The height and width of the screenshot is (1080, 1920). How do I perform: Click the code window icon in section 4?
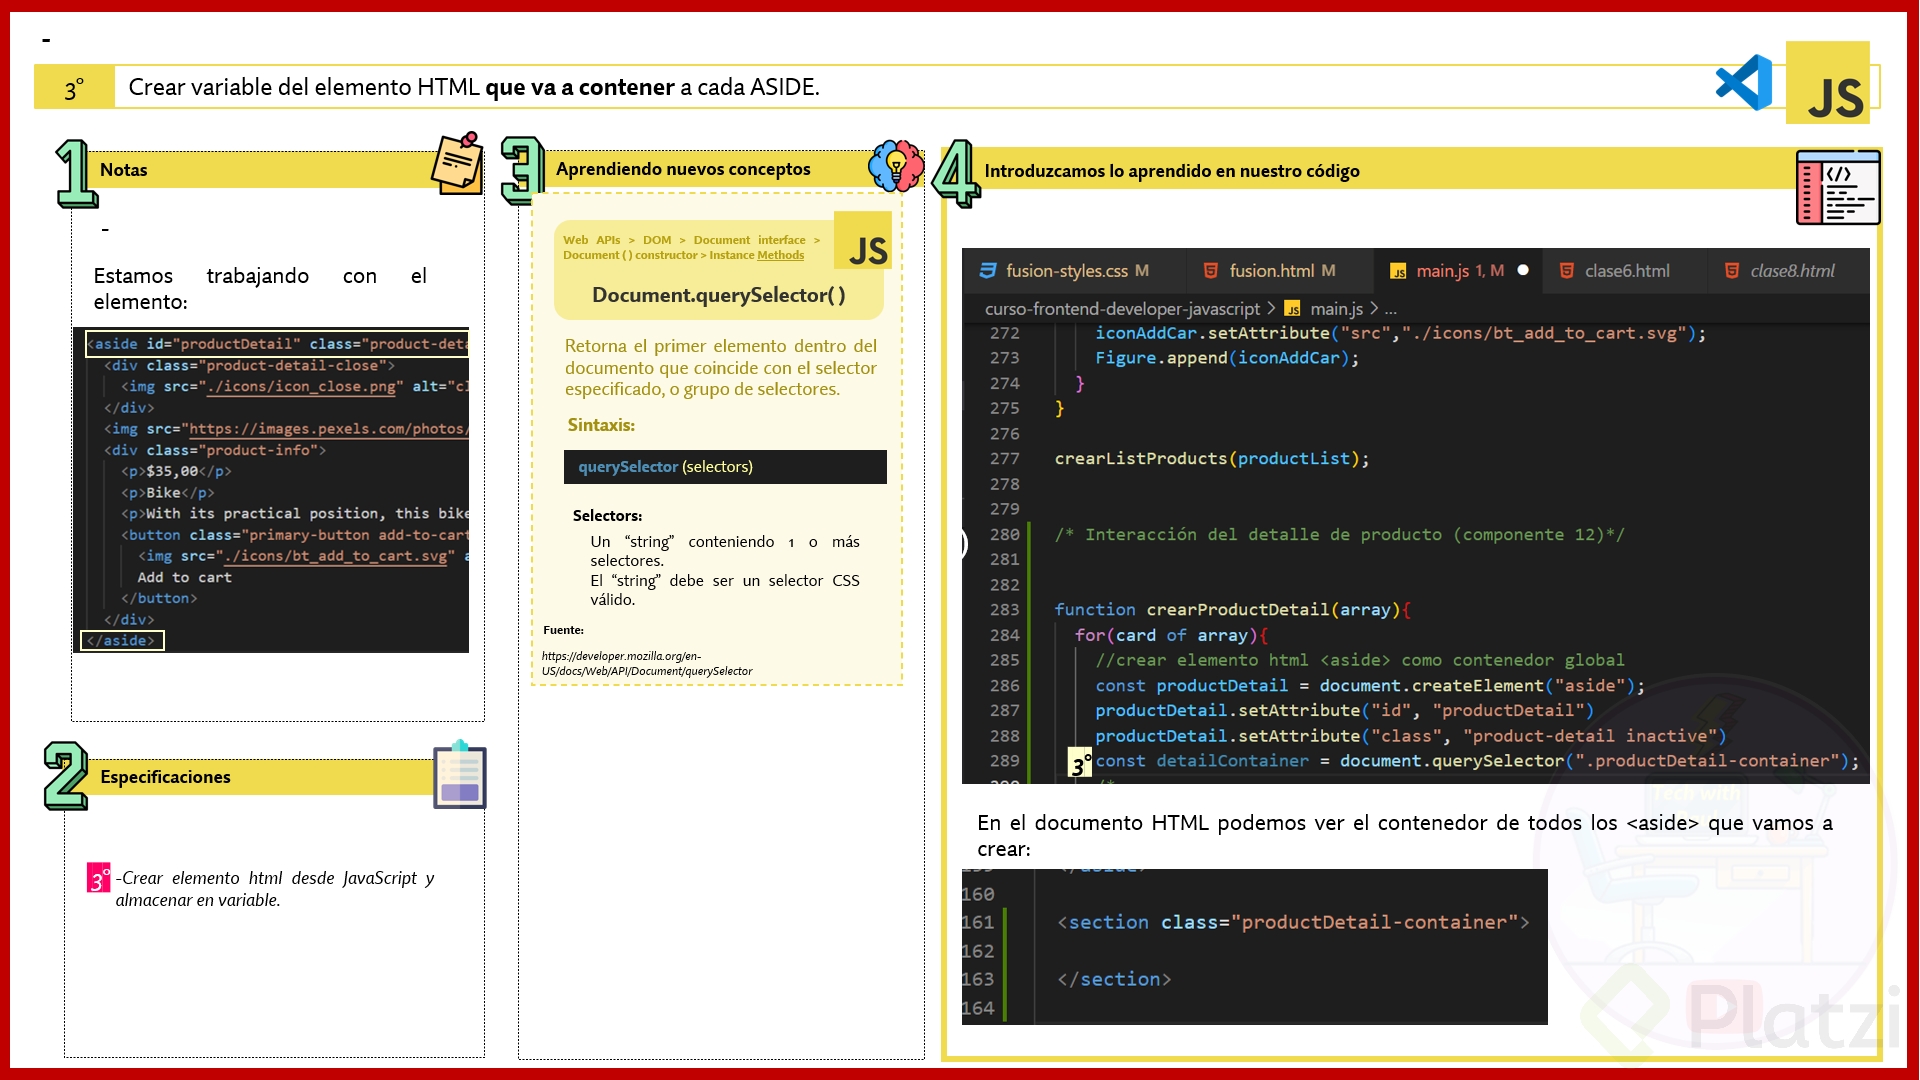(1838, 187)
